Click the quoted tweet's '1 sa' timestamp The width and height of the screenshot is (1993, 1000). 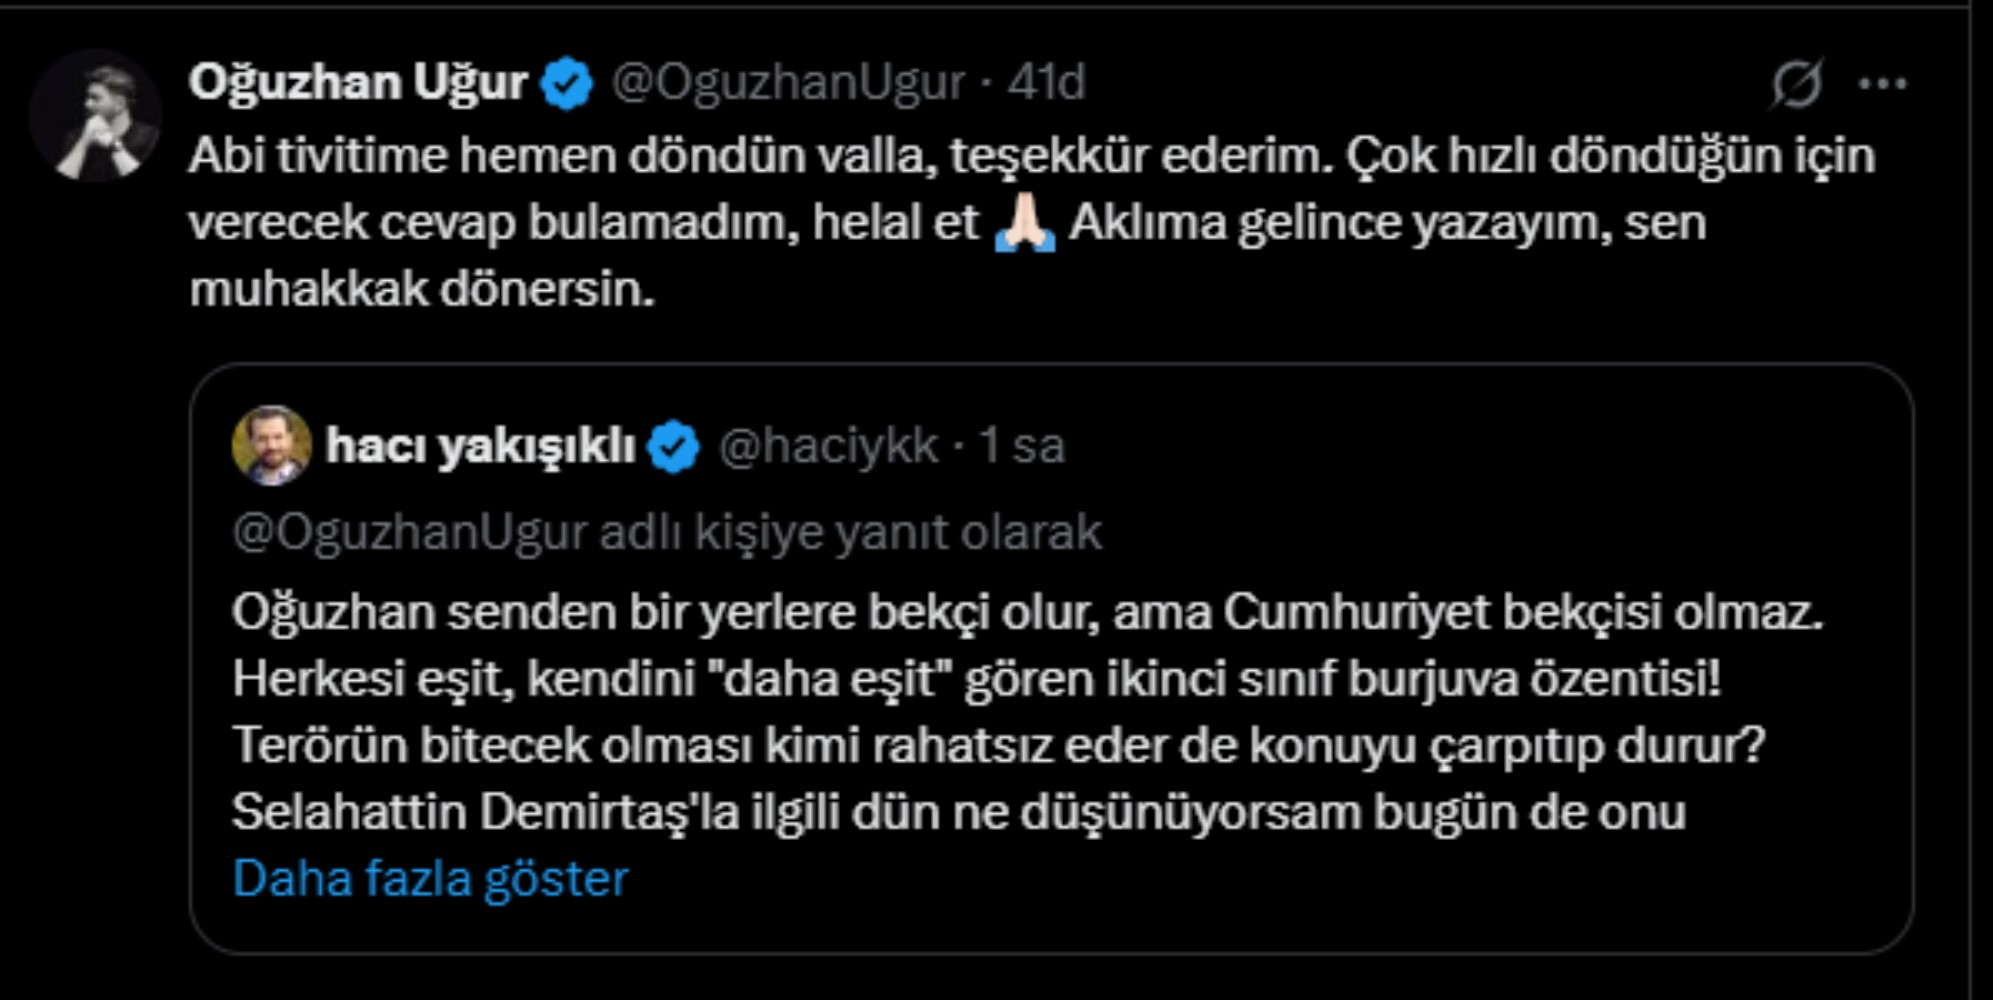[x=1021, y=446]
